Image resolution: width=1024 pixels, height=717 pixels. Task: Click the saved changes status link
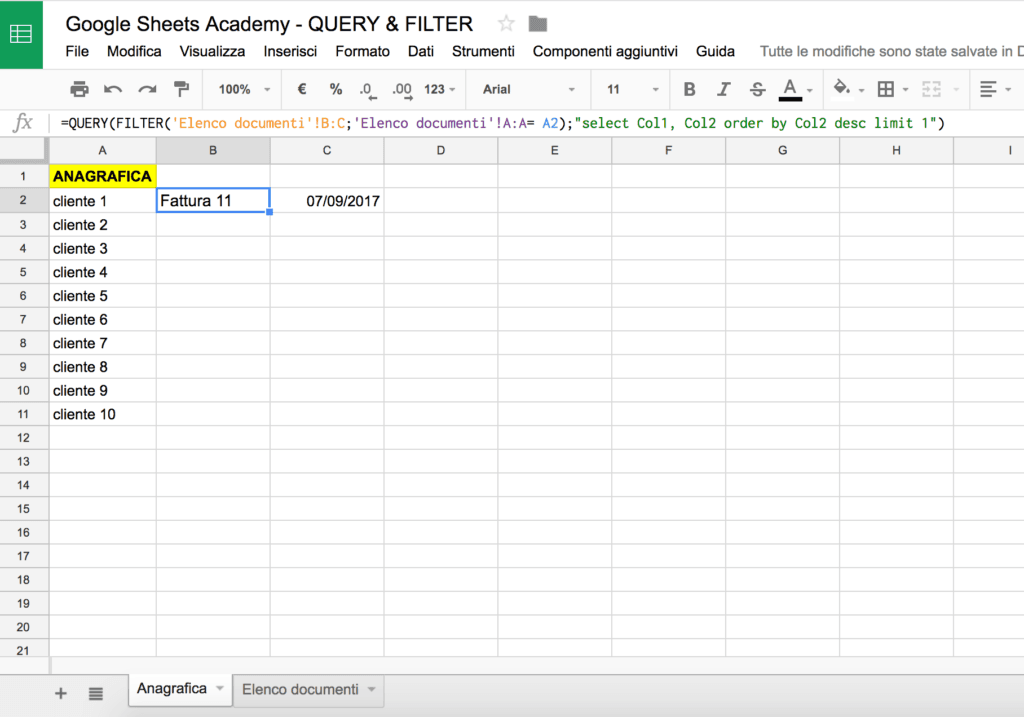tap(891, 52)
